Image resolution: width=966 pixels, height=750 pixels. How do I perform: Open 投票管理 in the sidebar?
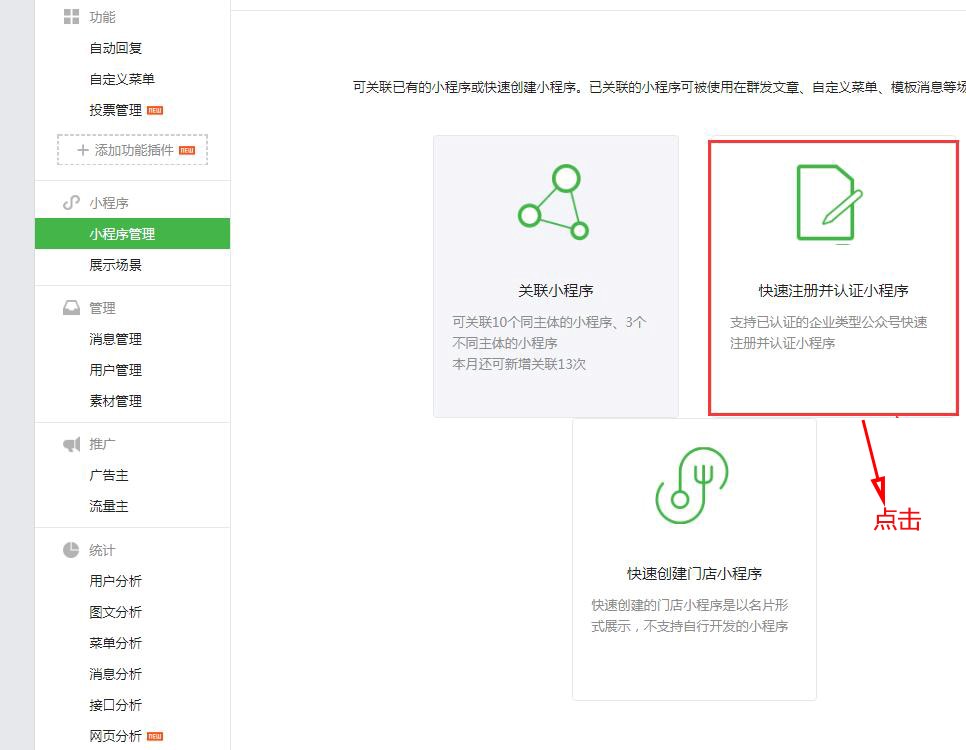coord(115,110)
